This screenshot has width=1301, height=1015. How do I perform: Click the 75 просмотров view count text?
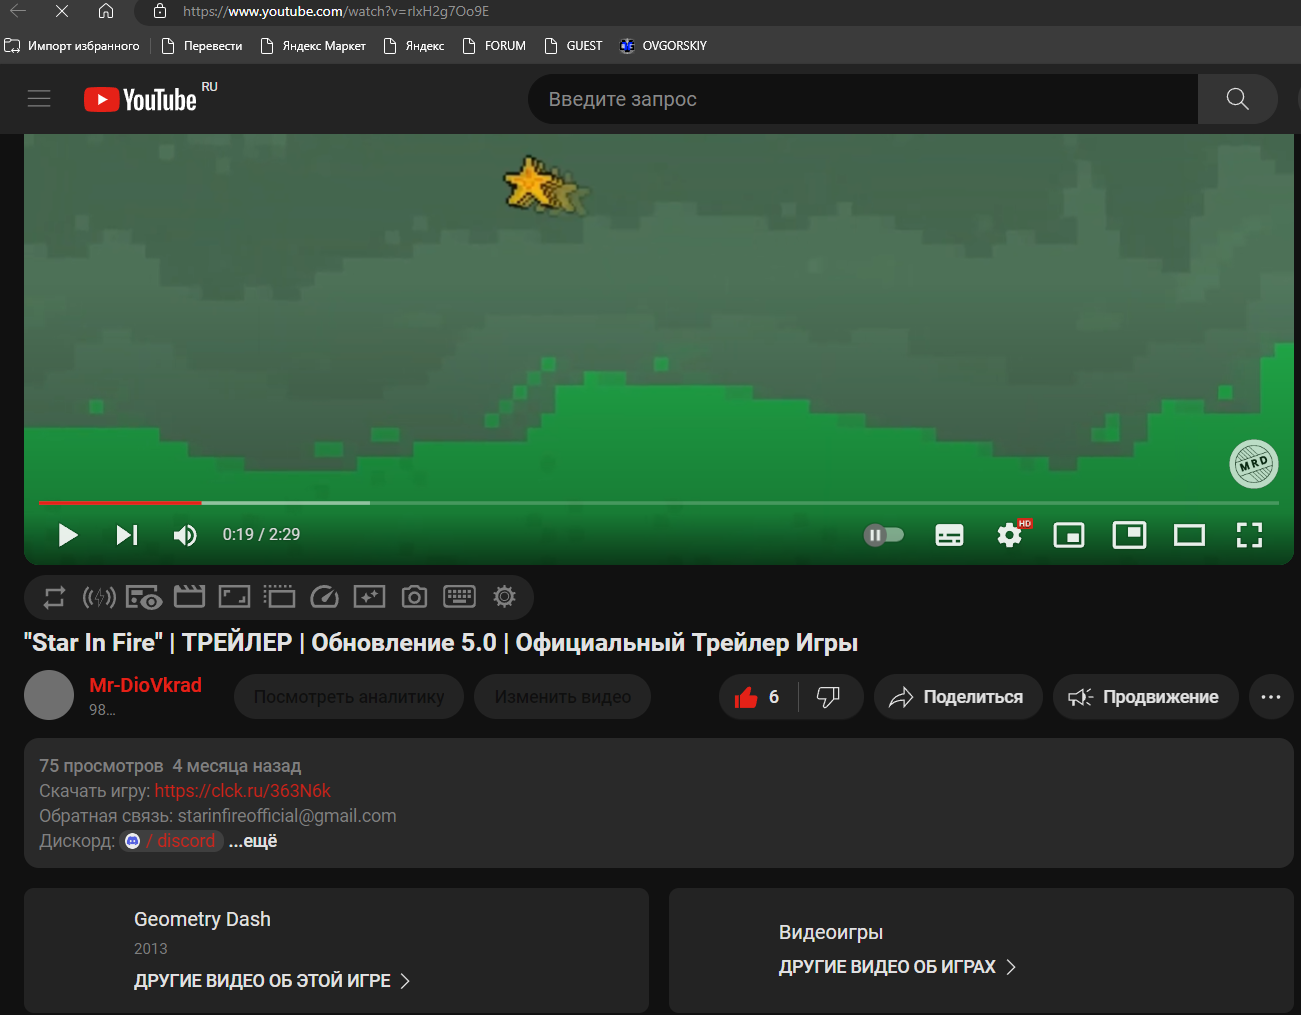[x=101, y=766]
